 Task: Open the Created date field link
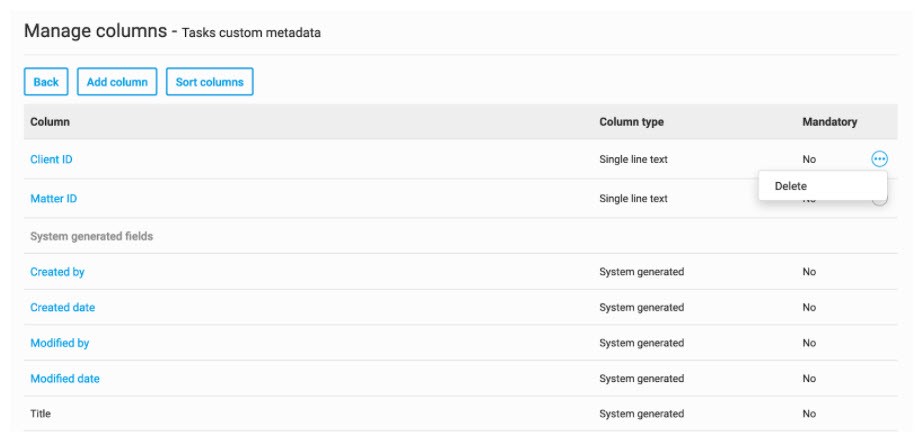62,308
